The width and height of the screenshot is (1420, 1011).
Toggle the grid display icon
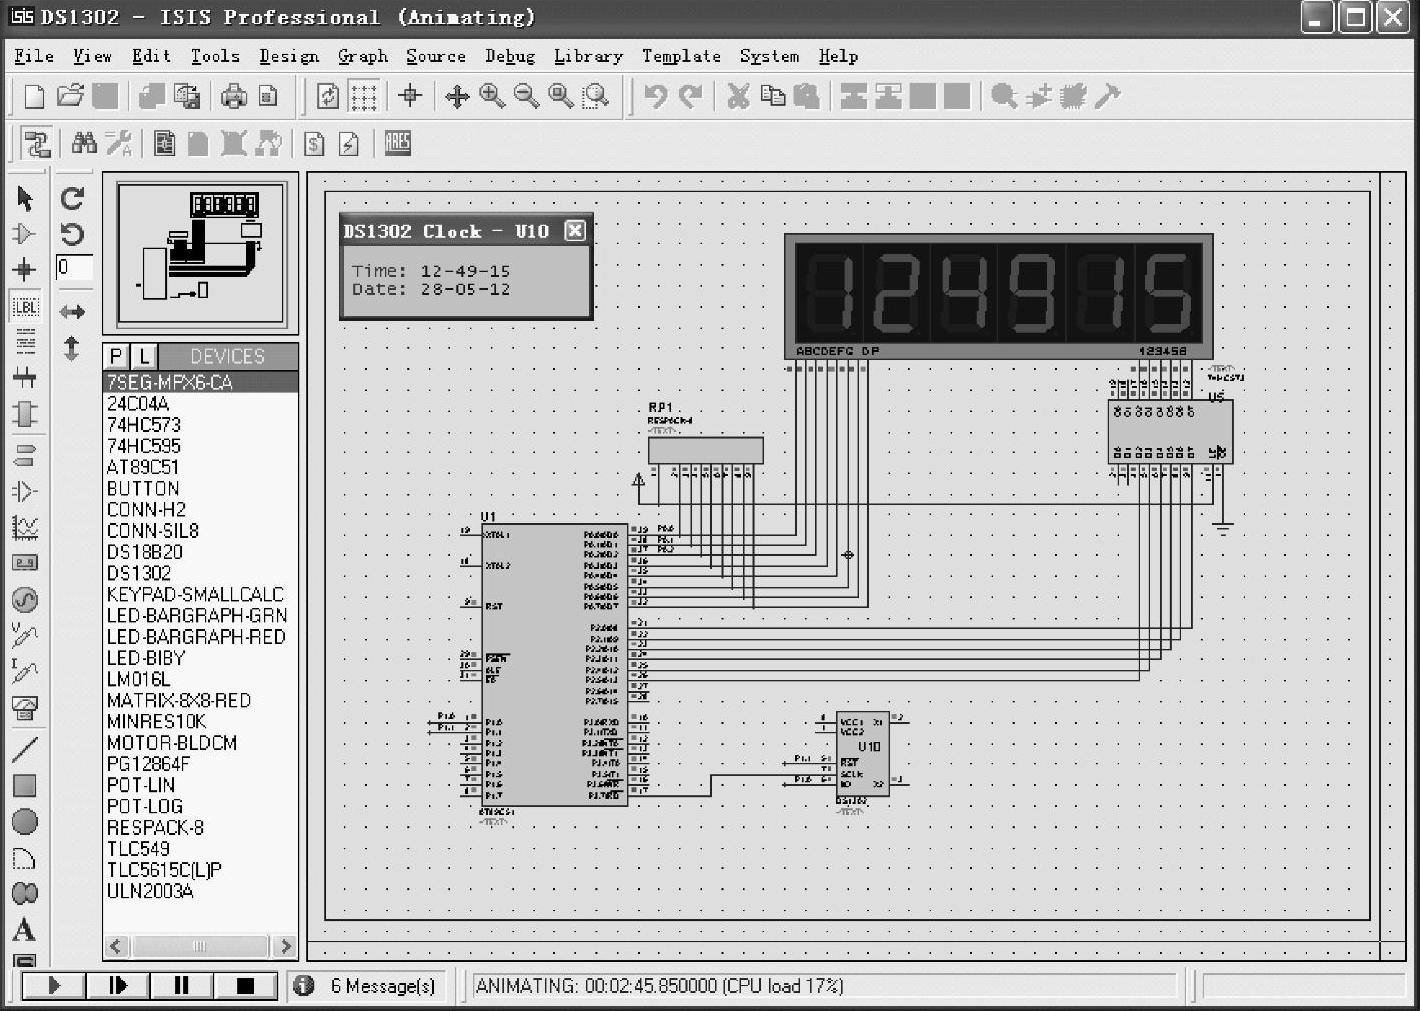[x=364, y=96]
